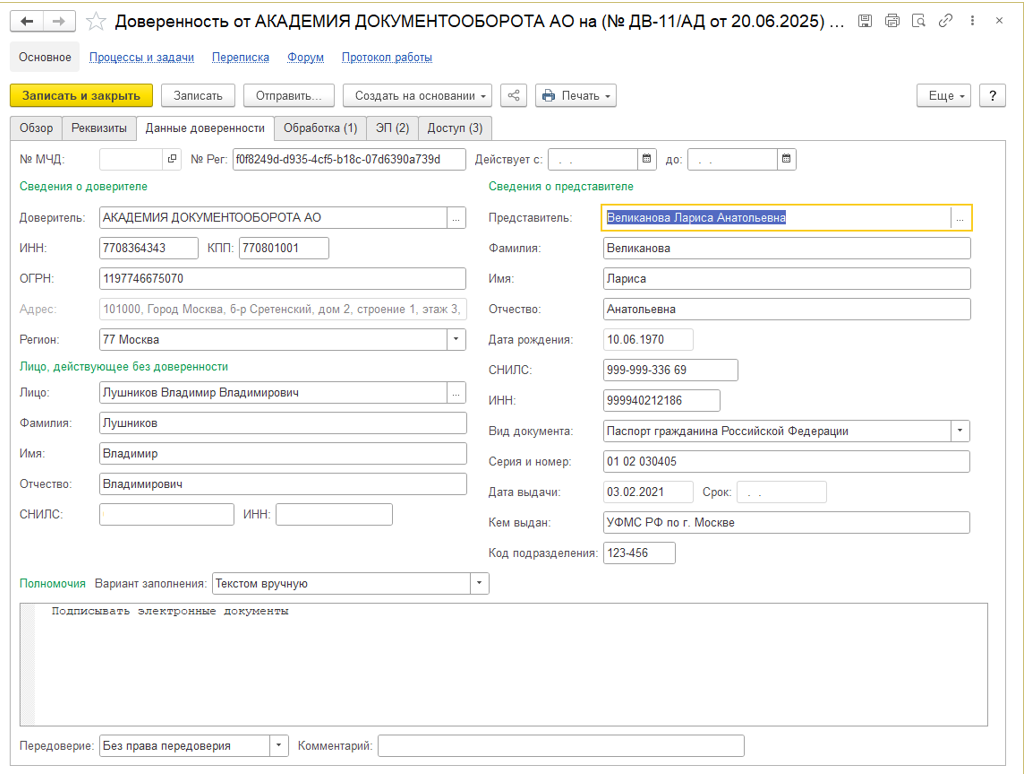Click the Имя field with Лариса
This screenshot has height=779, width=1026.
click(787, 279)
